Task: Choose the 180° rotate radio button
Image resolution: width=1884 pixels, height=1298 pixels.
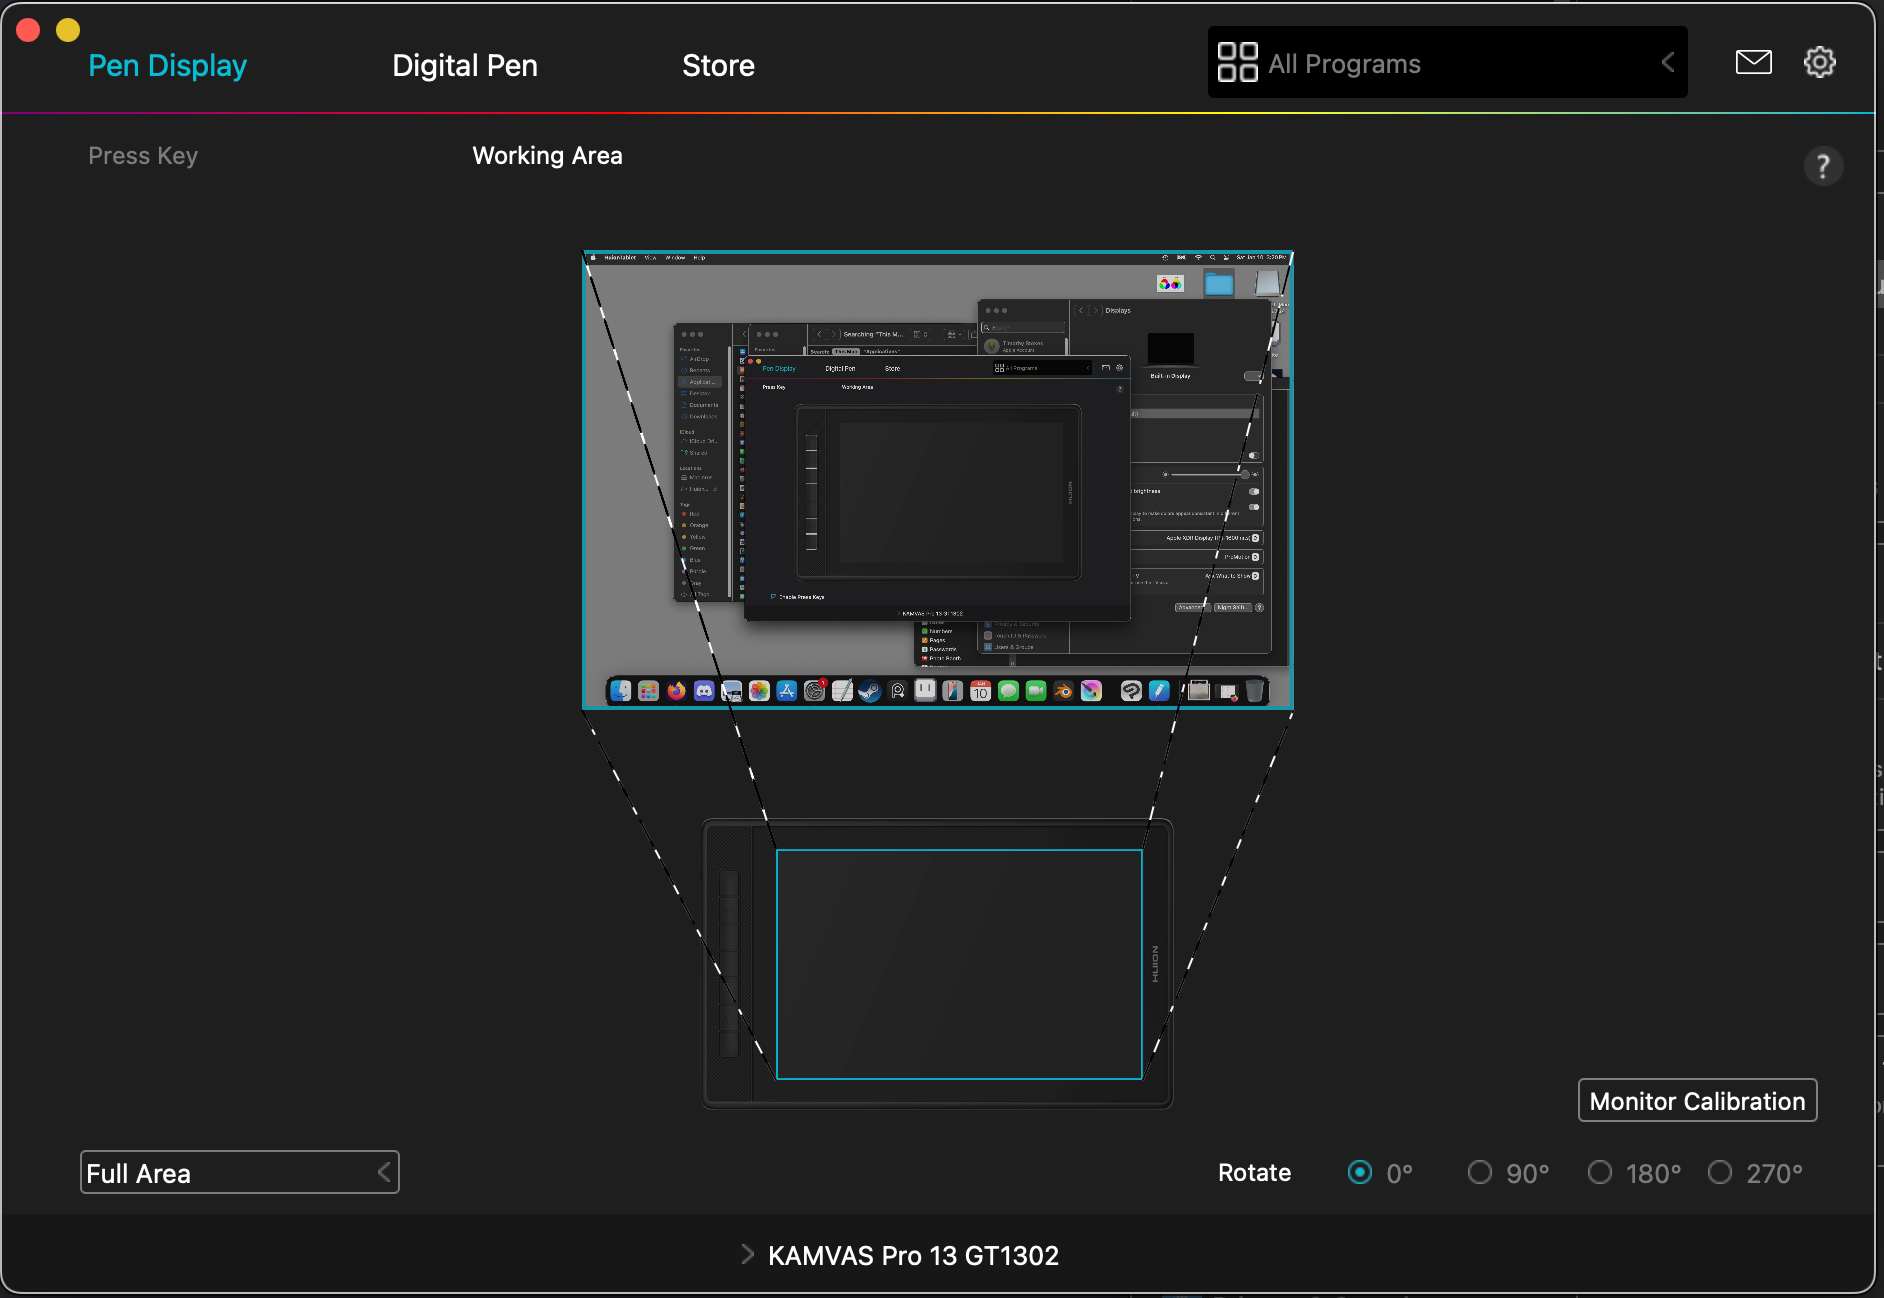Action: [x=1600, y=1172]
